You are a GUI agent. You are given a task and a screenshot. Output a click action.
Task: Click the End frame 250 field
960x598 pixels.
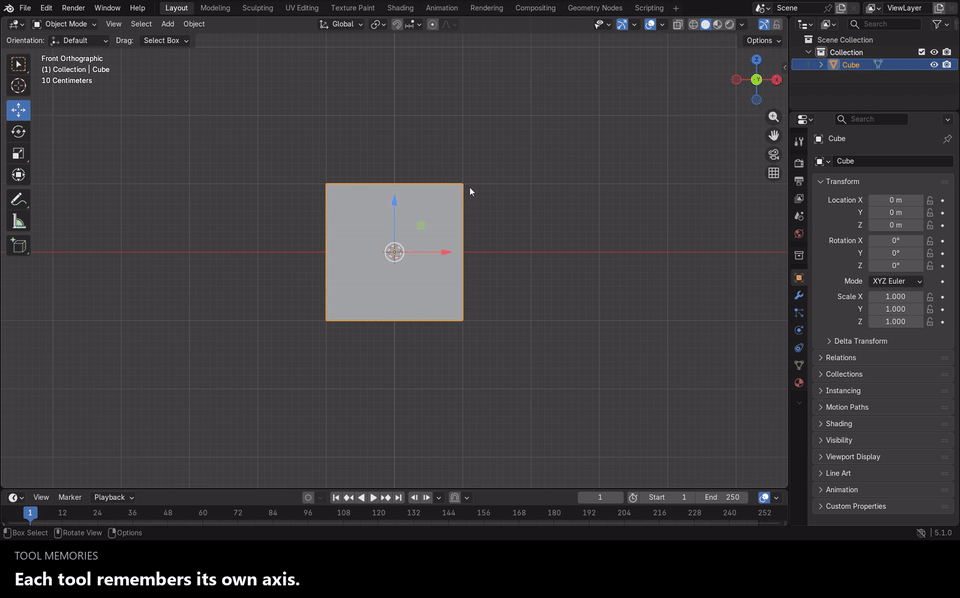[722, 498]
